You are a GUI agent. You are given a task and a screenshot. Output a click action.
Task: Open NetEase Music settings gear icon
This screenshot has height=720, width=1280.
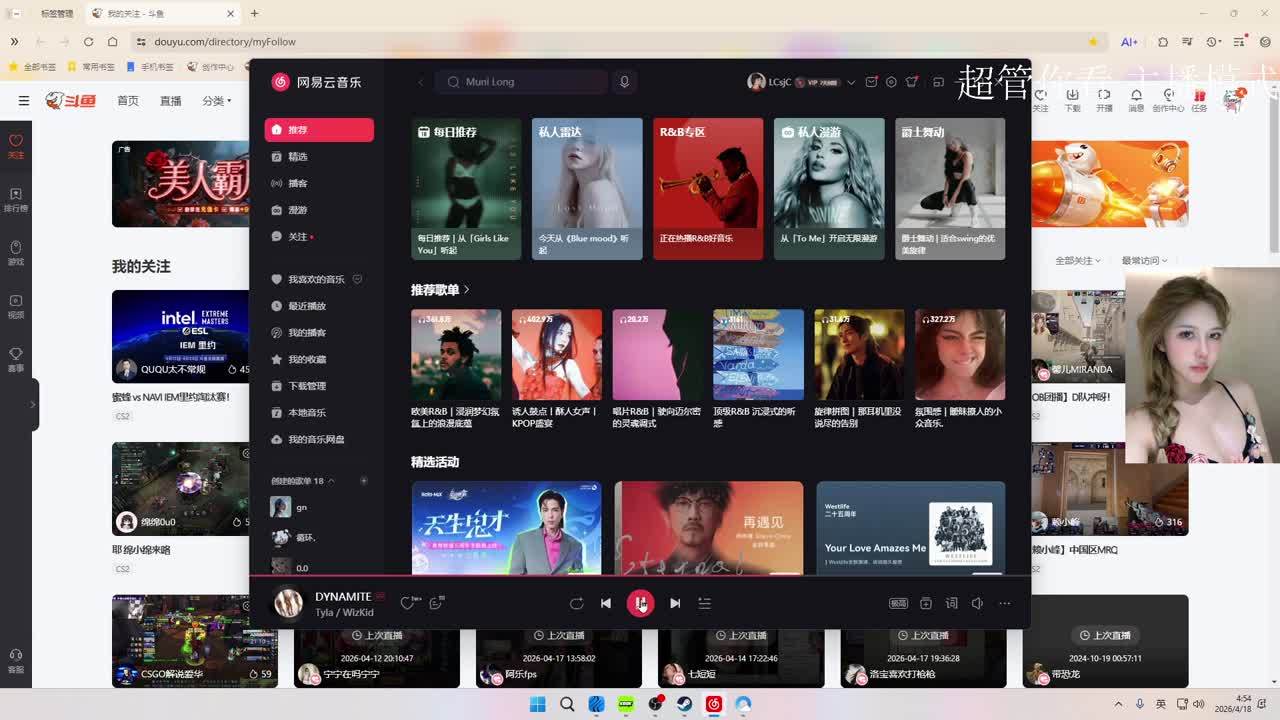click(891, 82)
